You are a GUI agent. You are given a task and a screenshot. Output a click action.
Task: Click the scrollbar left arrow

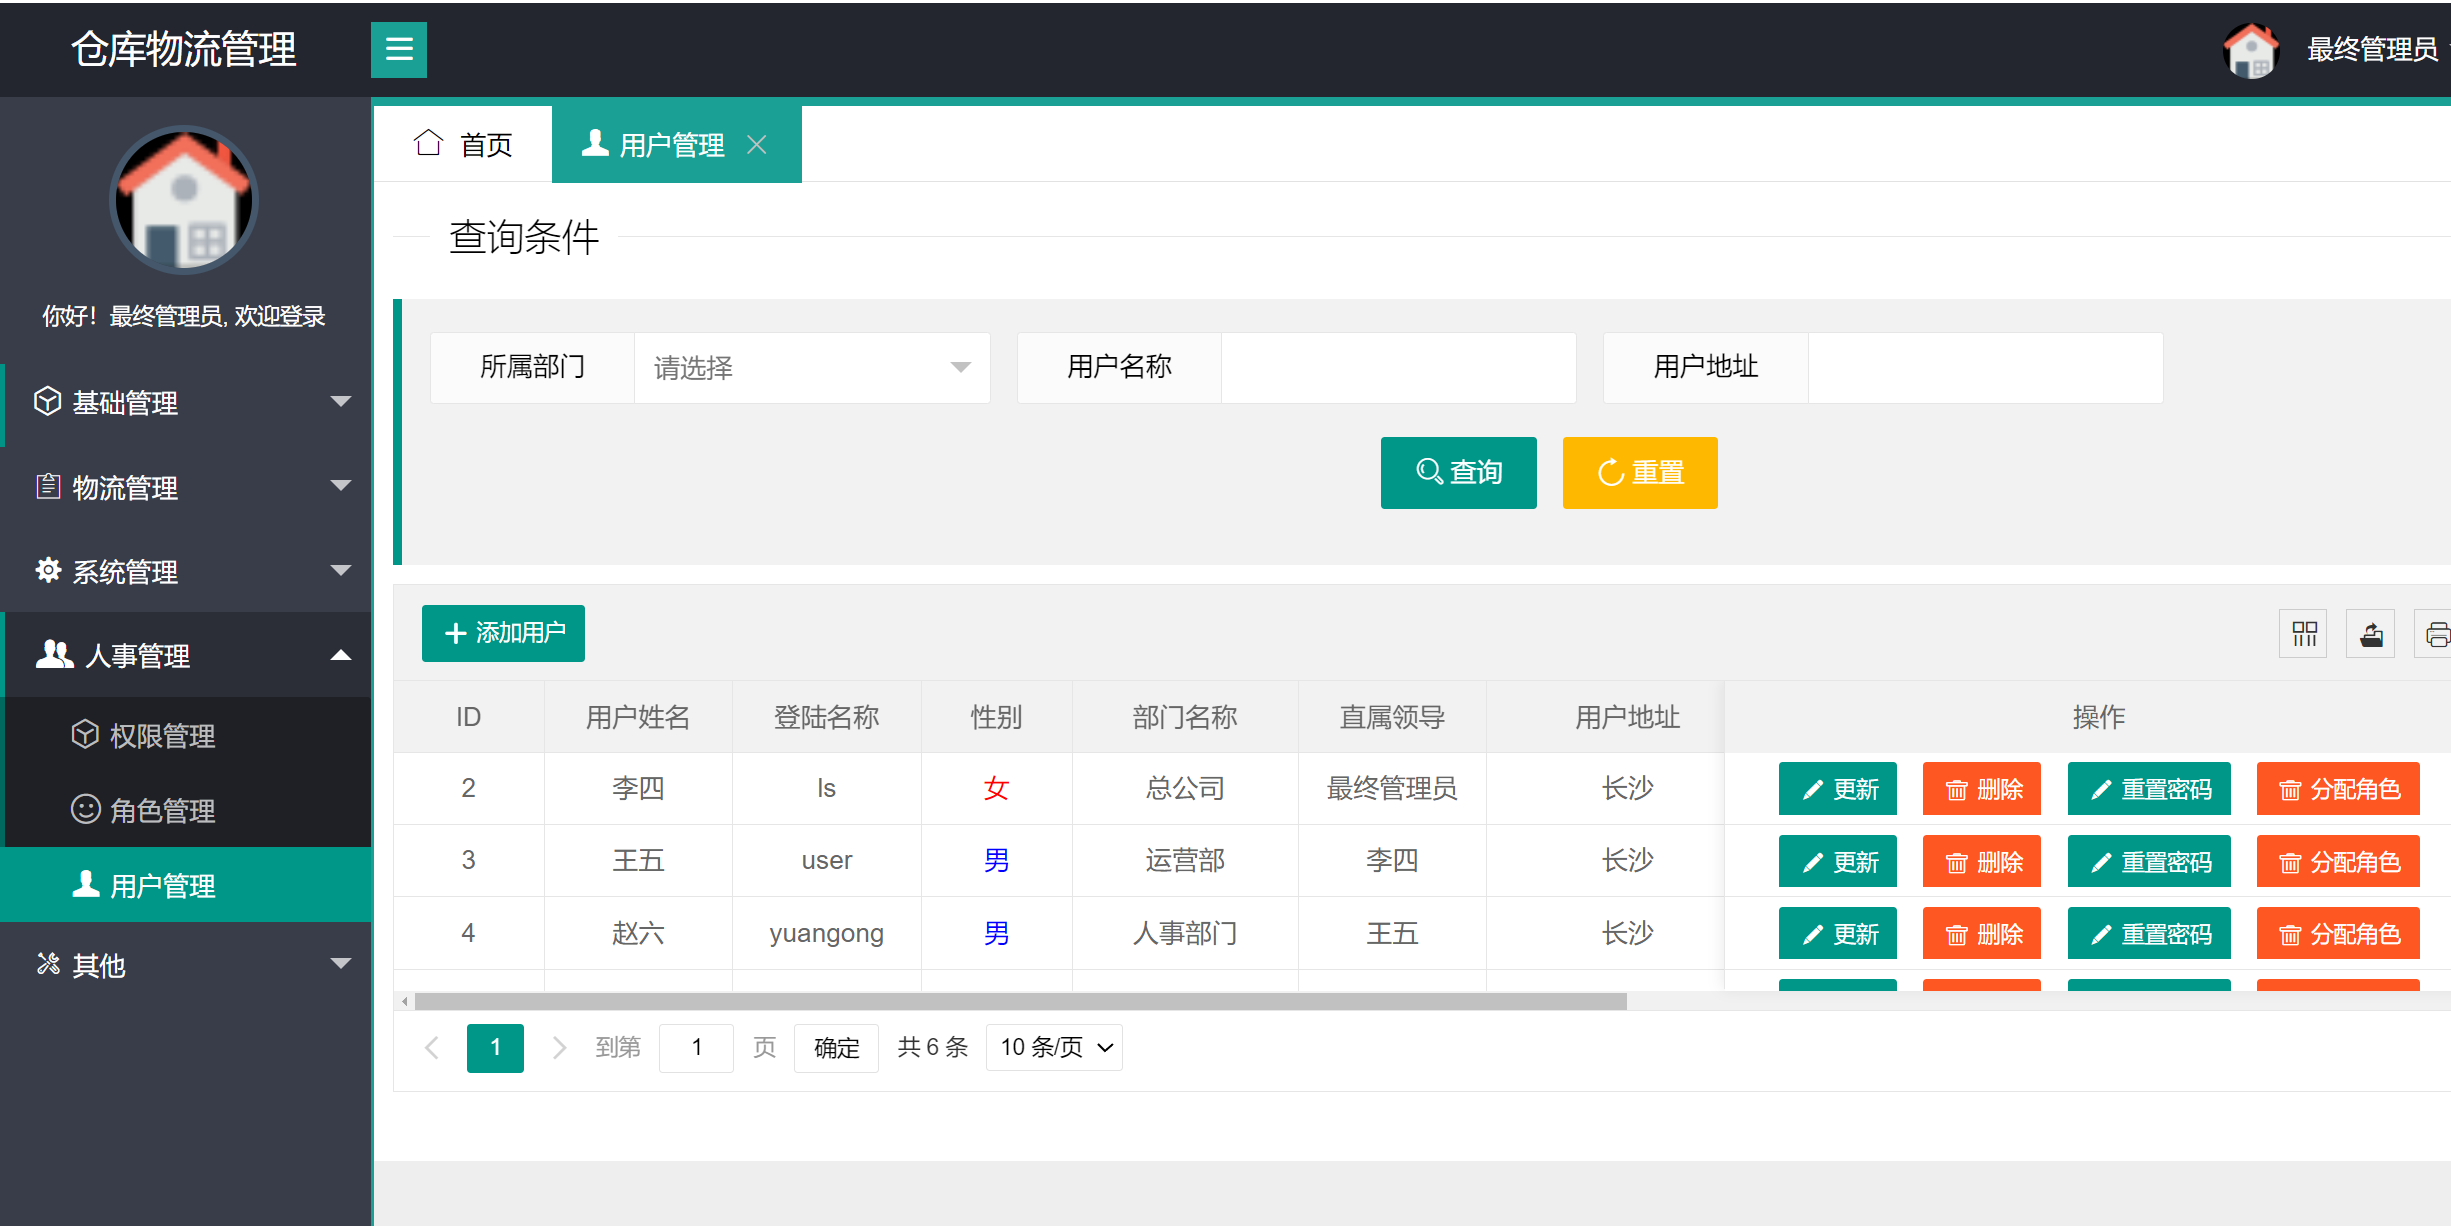pos(404,1001)
